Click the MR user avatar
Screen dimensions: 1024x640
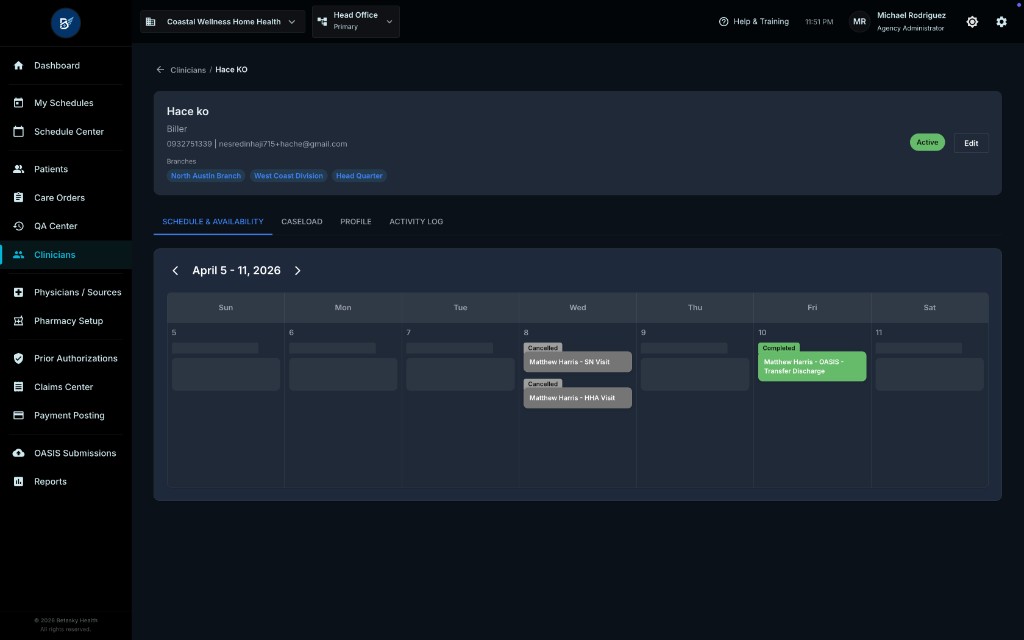[859, 22]
